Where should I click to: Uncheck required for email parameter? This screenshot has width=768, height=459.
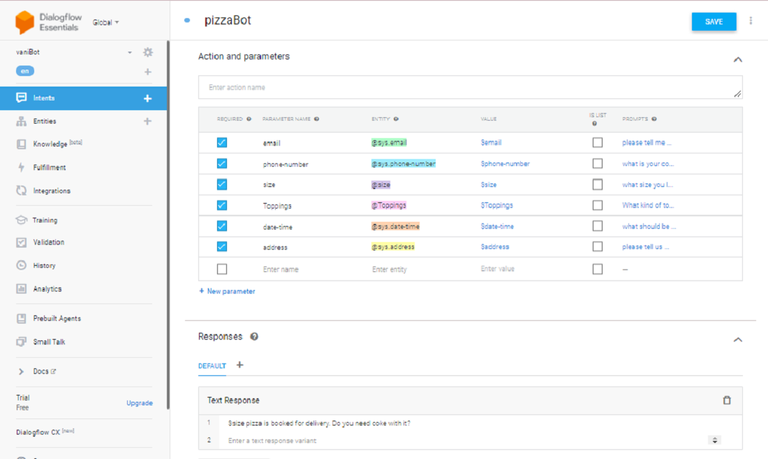click(x=222, y=143)
